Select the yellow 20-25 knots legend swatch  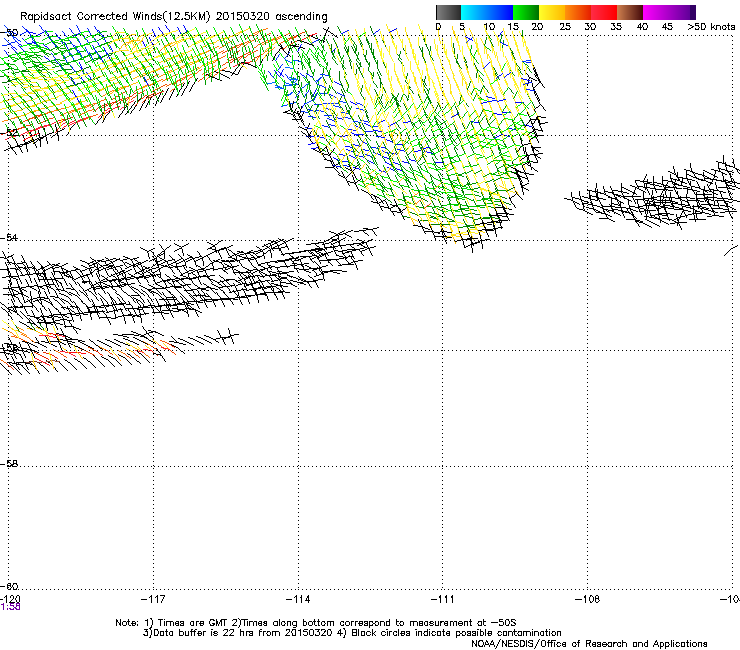pos(552,12)
